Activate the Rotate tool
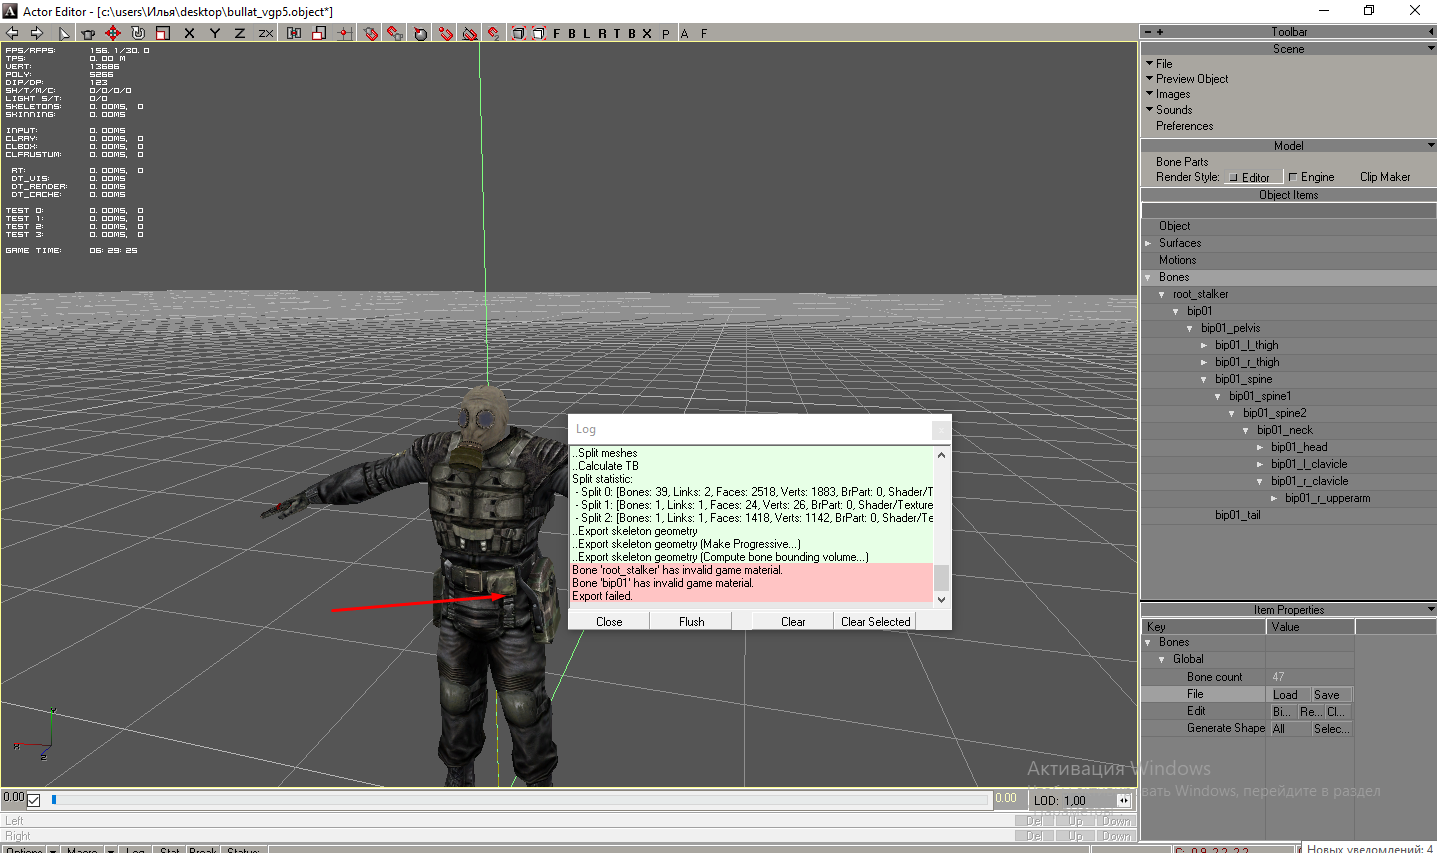Screen dimensions: 1437x853 click(138, 33)
